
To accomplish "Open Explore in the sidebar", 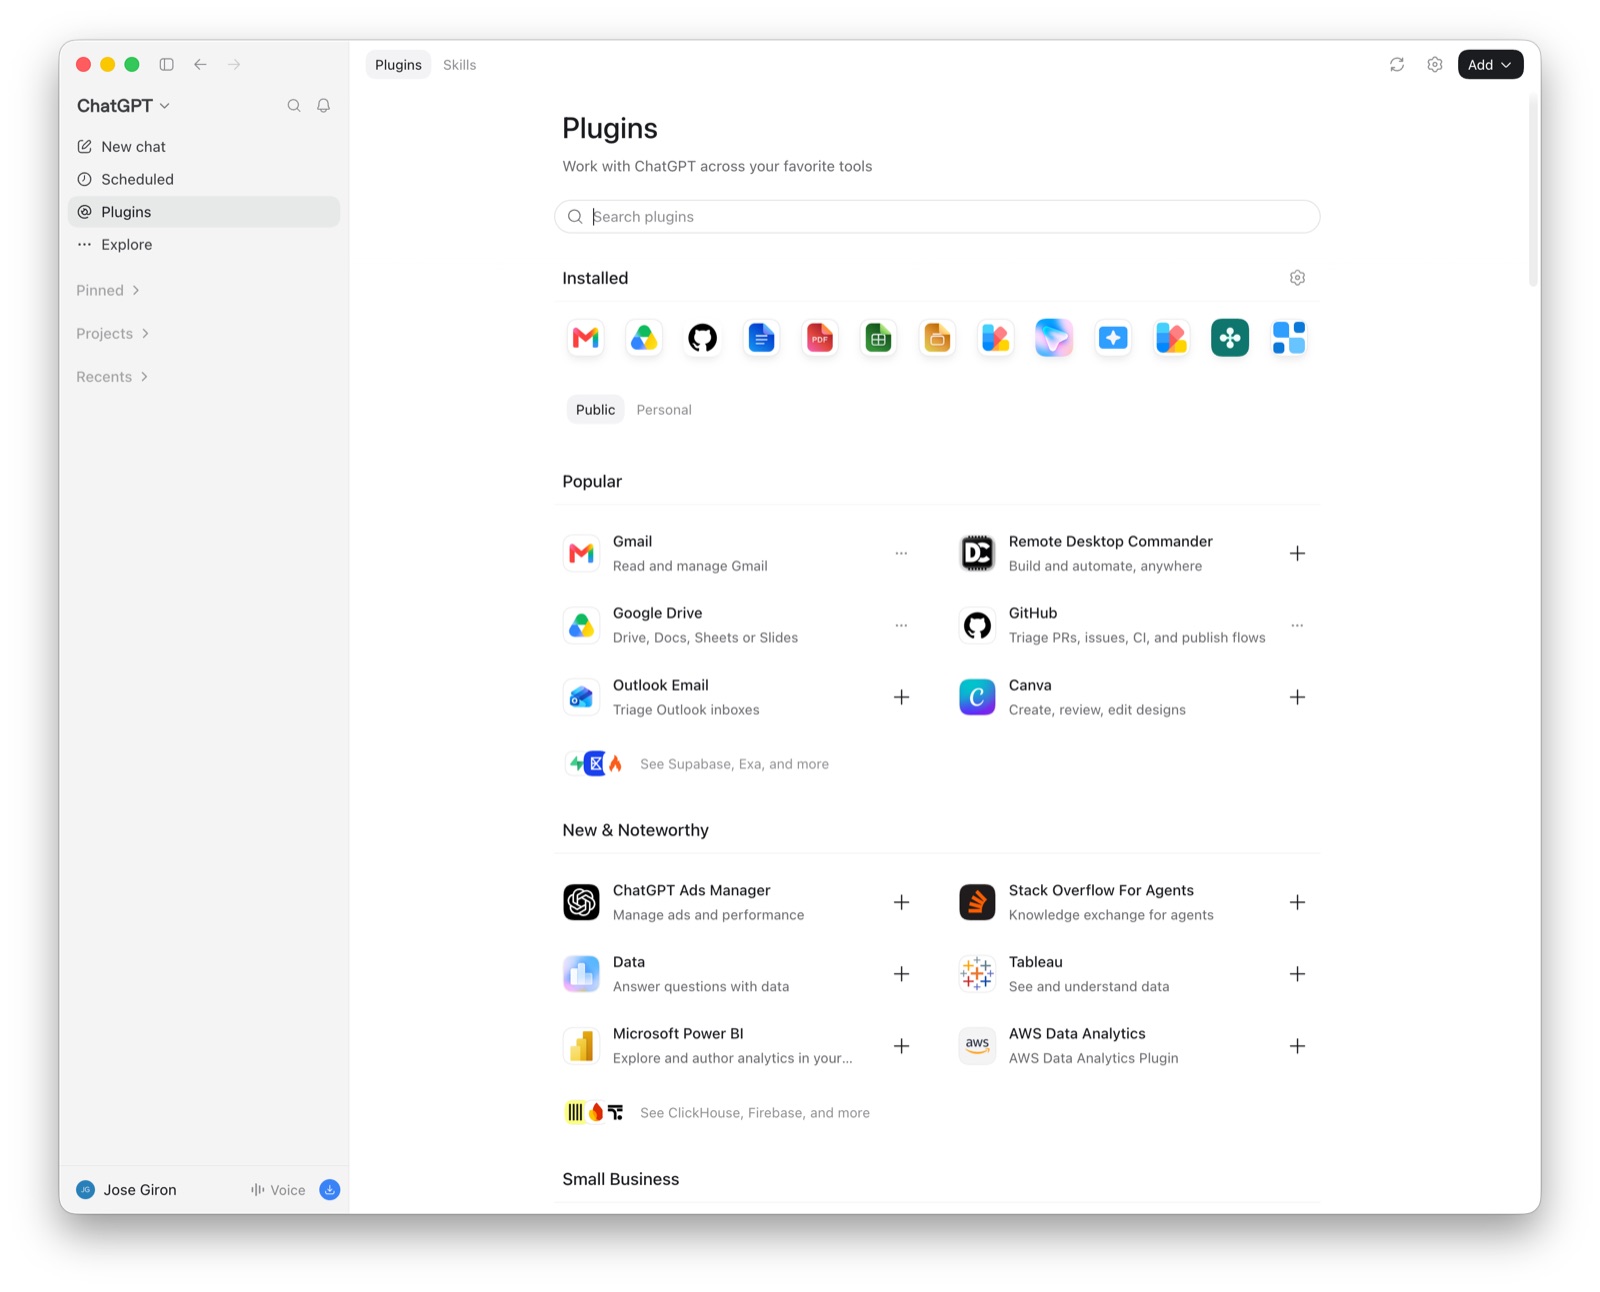I will click(204, 245).
